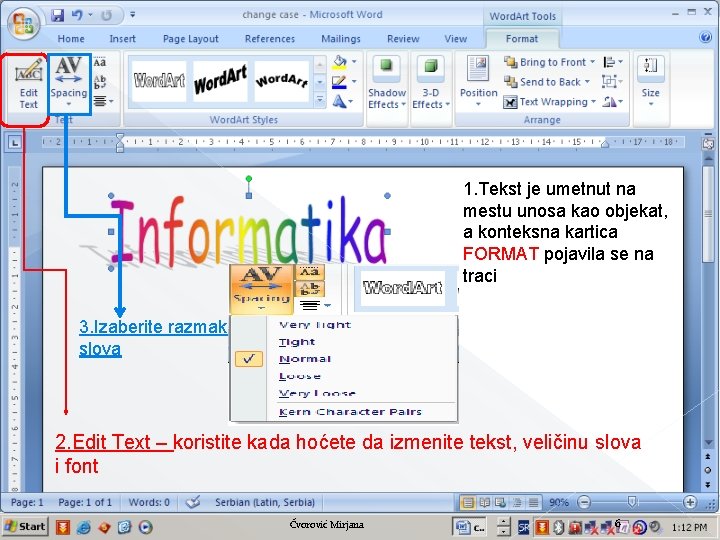
Task: Click the Serbian (Latin, Serbia) language indicator
Action: [265, 502]
